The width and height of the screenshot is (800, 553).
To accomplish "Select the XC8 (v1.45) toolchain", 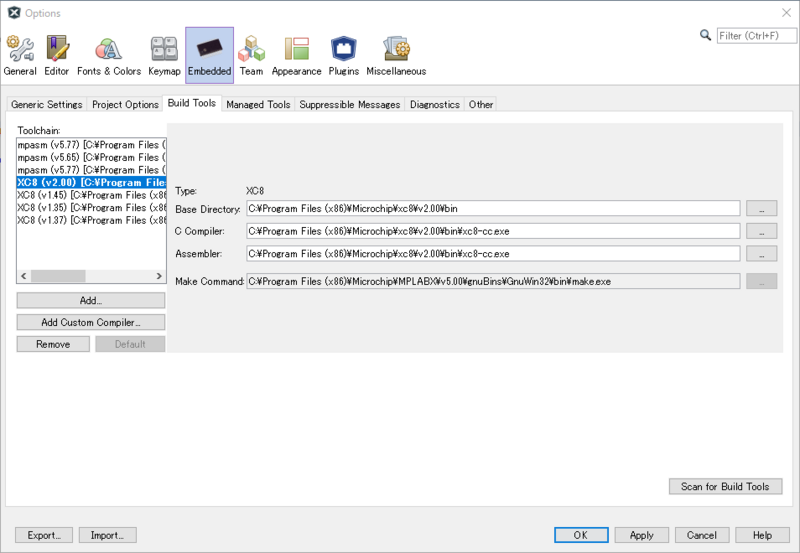I will (91, 195).
